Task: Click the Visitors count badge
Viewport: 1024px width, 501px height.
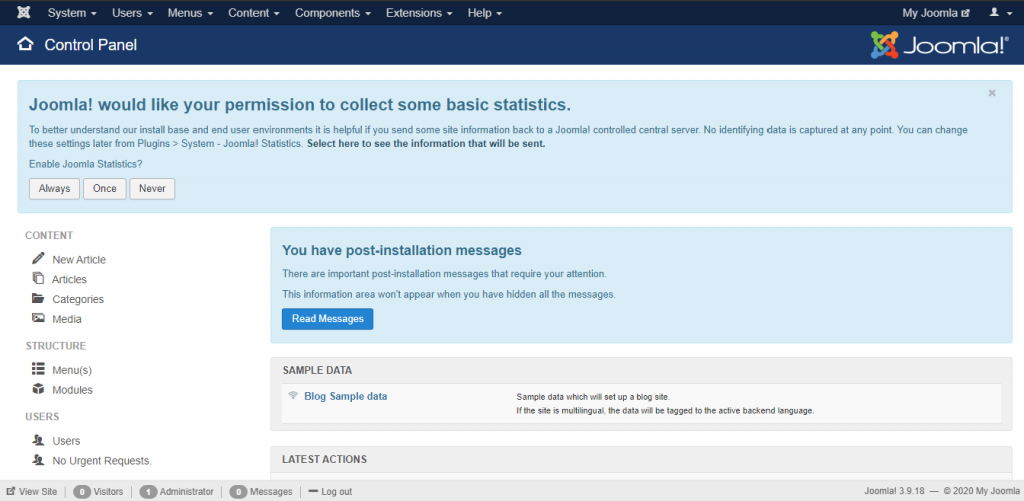Action: click(x=82, y=491)
